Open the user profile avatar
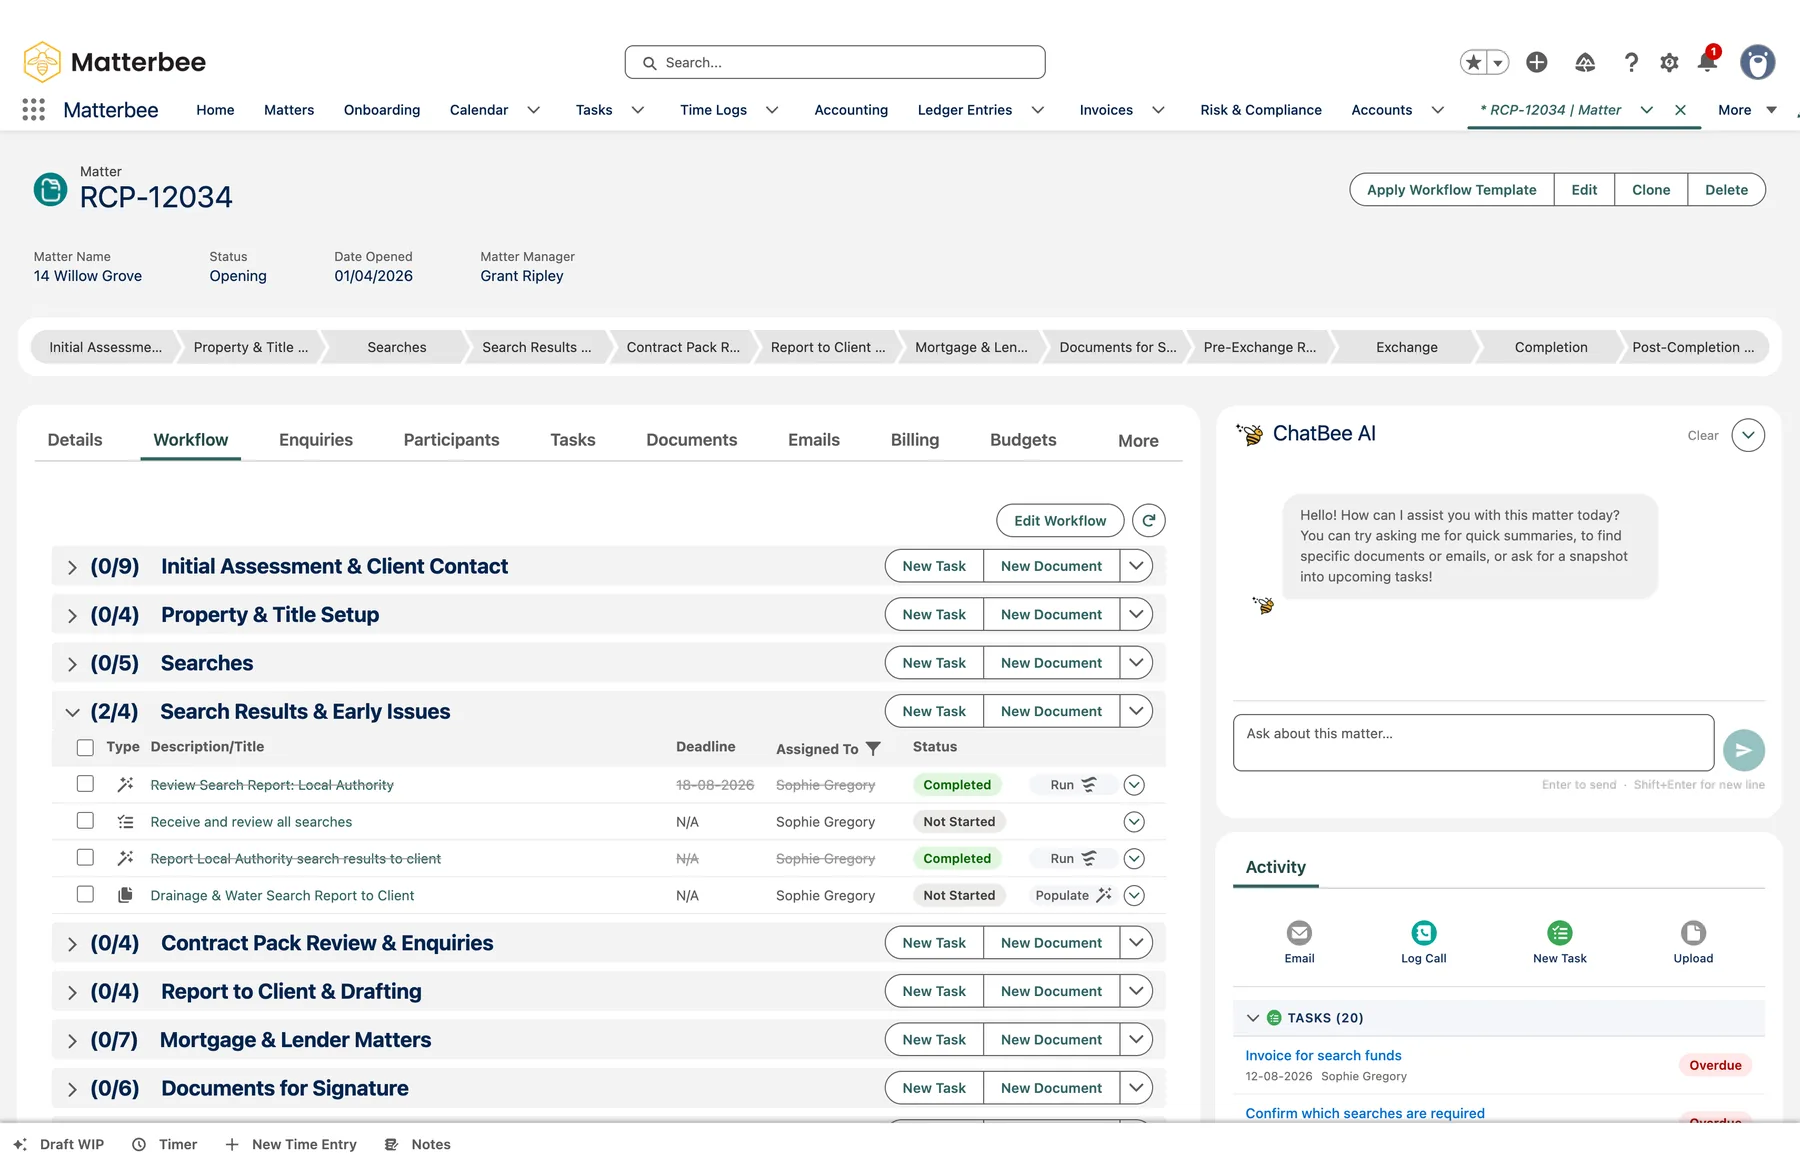The height and width of the screenshot is (1165, 1800). point(1757,62)
